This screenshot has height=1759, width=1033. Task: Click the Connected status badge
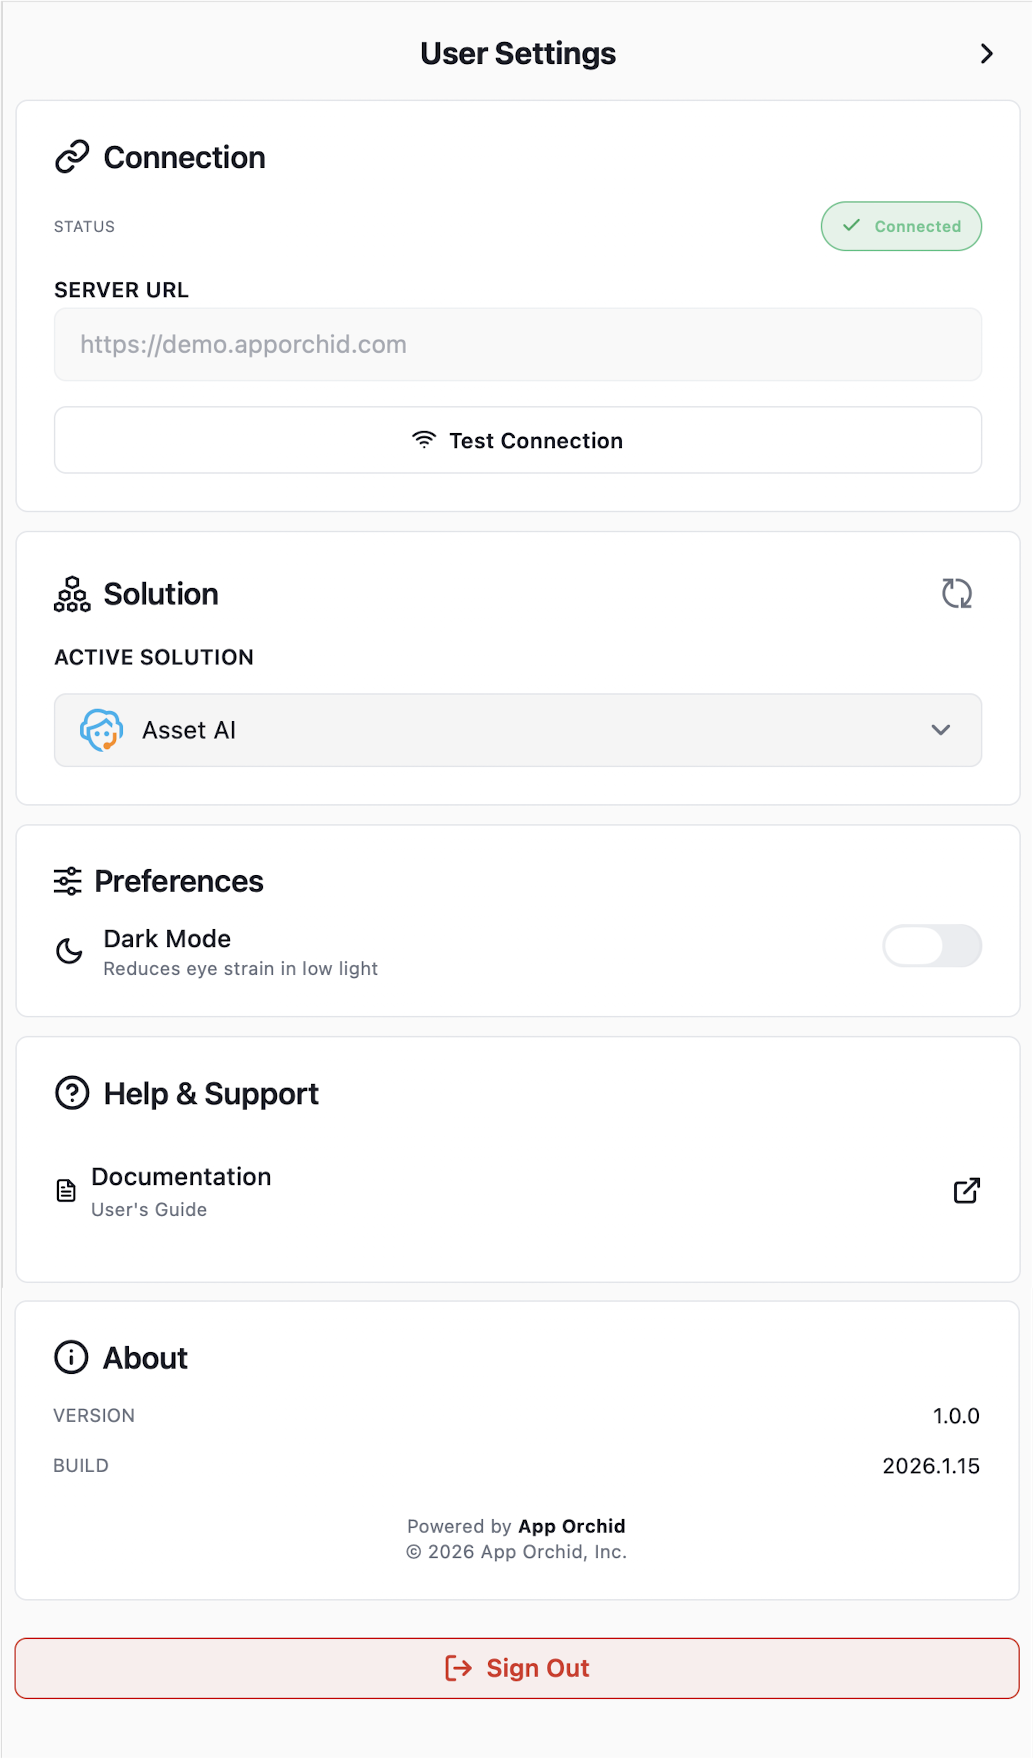pyautogui.click(x=901, y=226)
